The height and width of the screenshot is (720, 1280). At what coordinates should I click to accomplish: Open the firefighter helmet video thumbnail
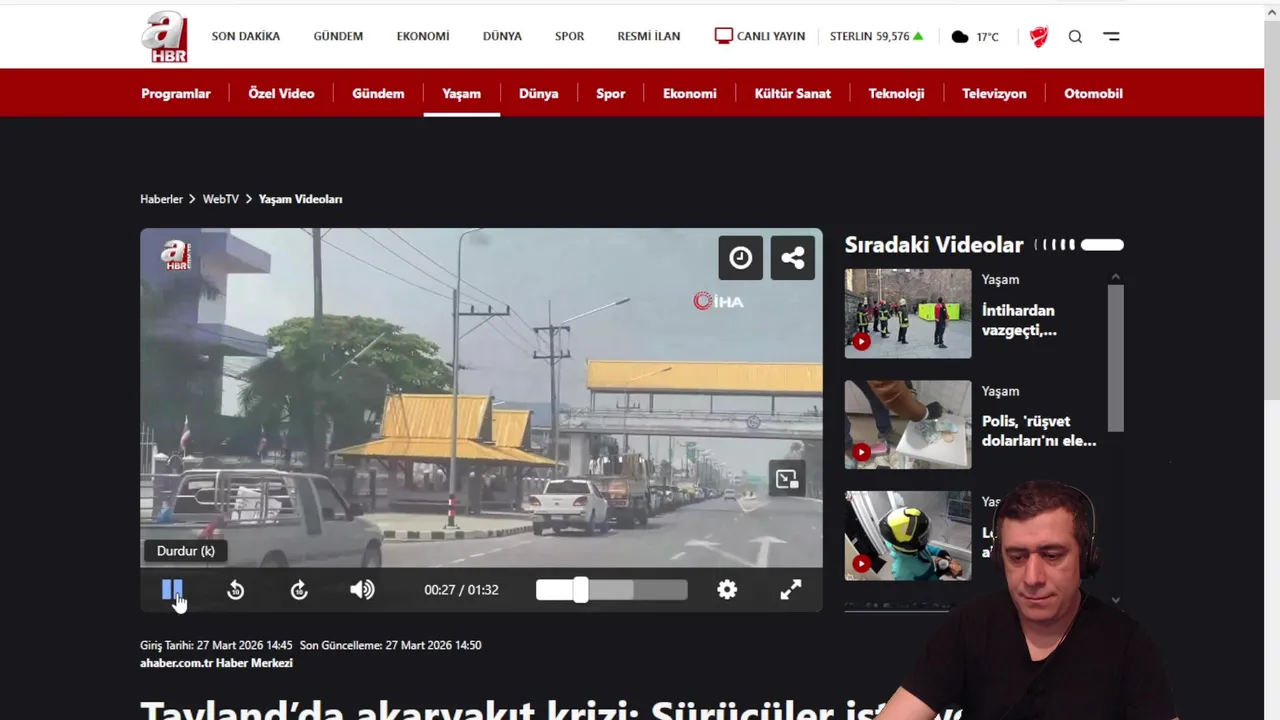pos(908,535)
